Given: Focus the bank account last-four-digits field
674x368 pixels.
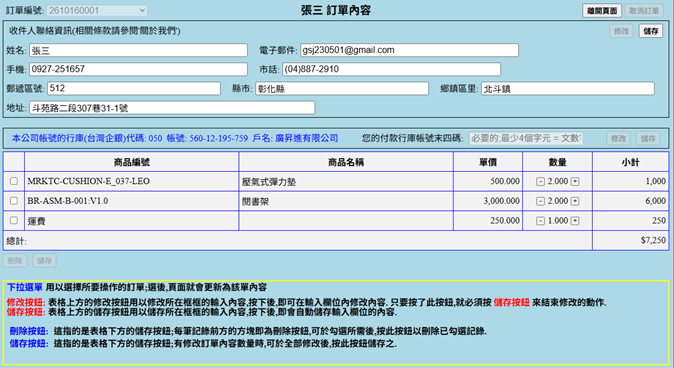Looking at the screenshot, I should [x=526, y=138].
